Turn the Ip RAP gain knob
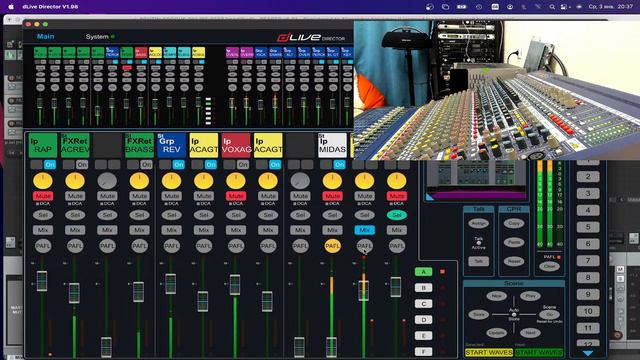This screenshot has width=640, height=360. 43,180
